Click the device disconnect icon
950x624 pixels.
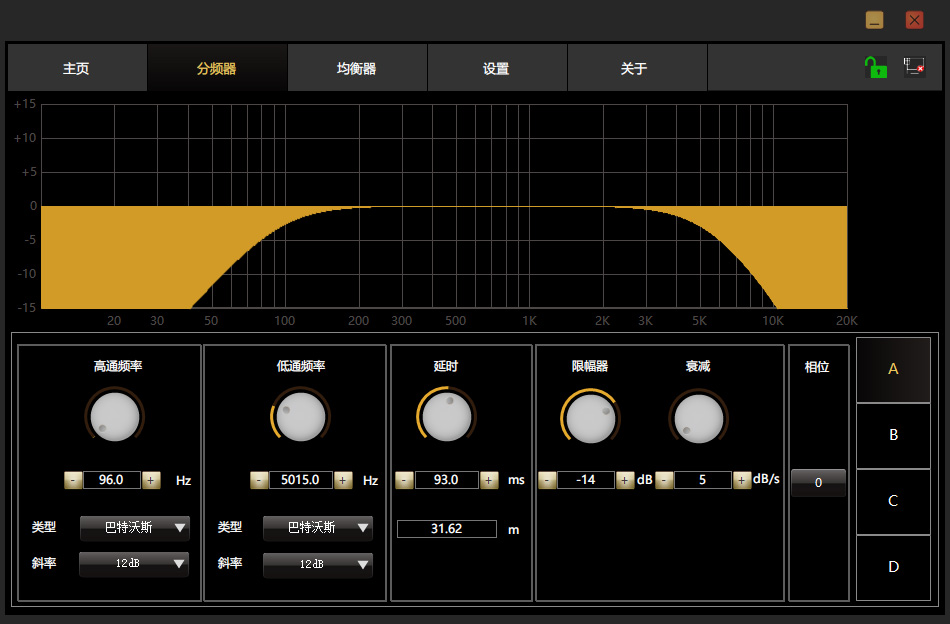pos(914,68)
